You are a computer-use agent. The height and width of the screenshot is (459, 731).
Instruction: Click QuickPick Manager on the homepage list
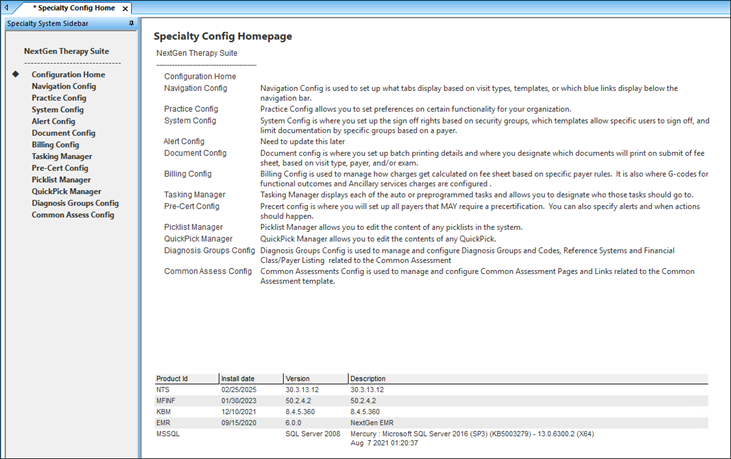(x=198, y=239)
